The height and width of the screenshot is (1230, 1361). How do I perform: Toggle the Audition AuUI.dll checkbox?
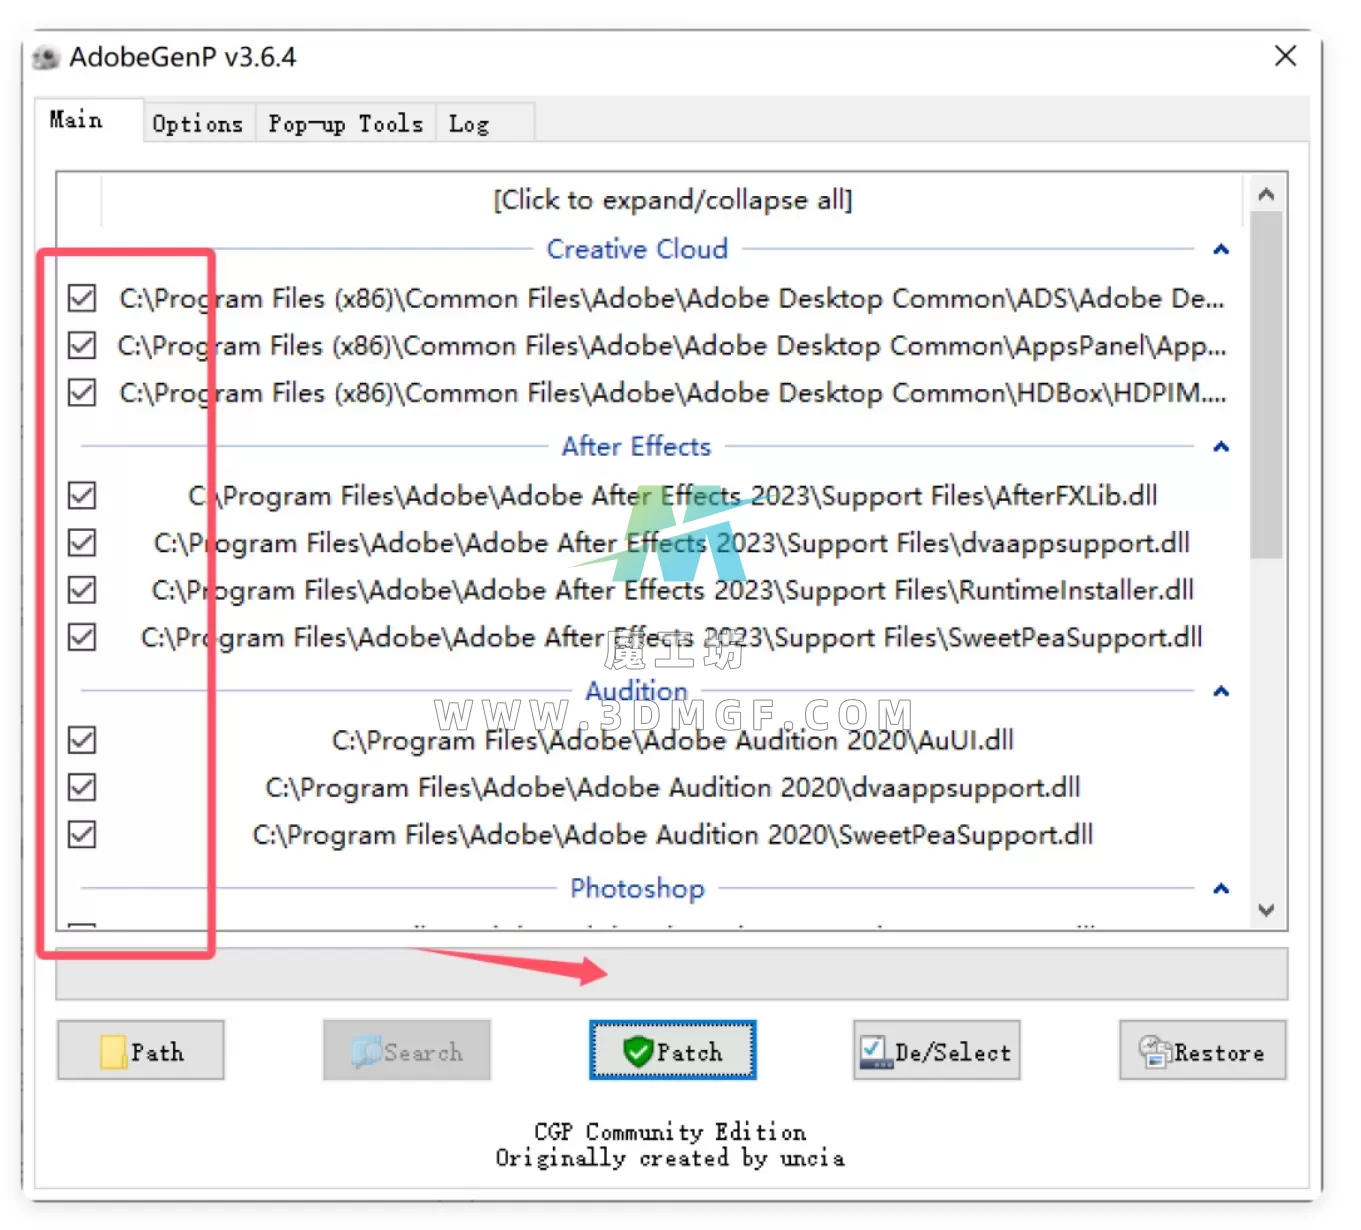(82, 740)
